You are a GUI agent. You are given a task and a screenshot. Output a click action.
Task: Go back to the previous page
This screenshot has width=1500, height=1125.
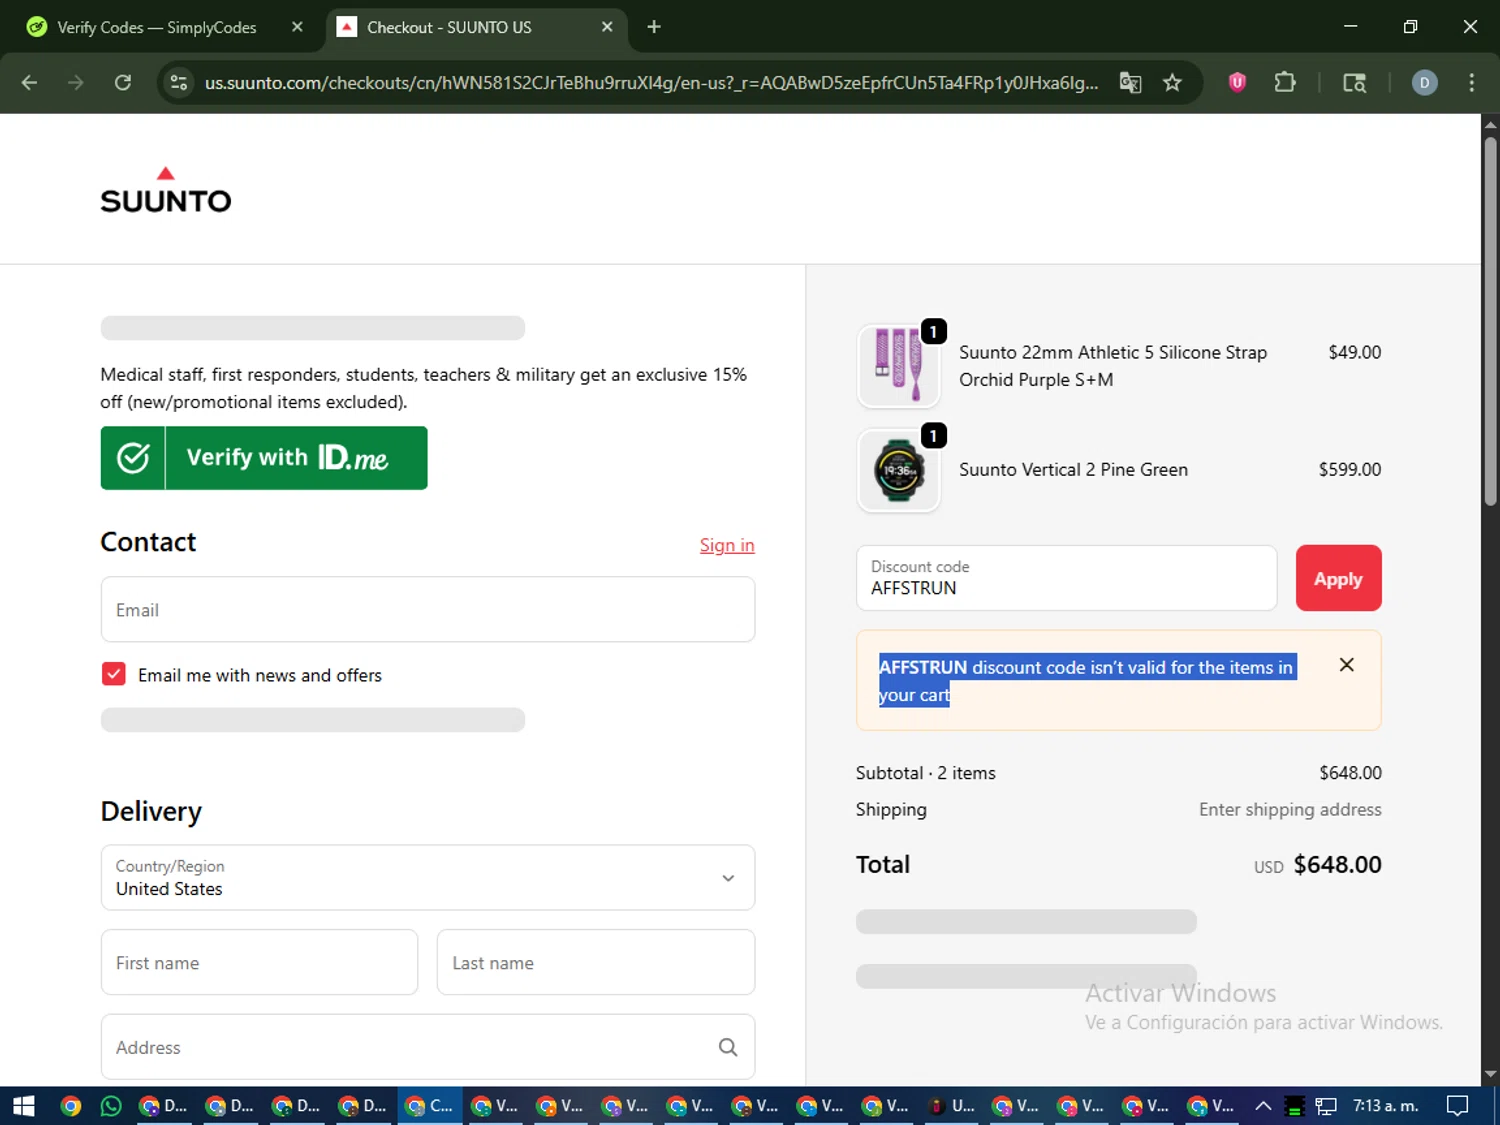coord(29,83)
